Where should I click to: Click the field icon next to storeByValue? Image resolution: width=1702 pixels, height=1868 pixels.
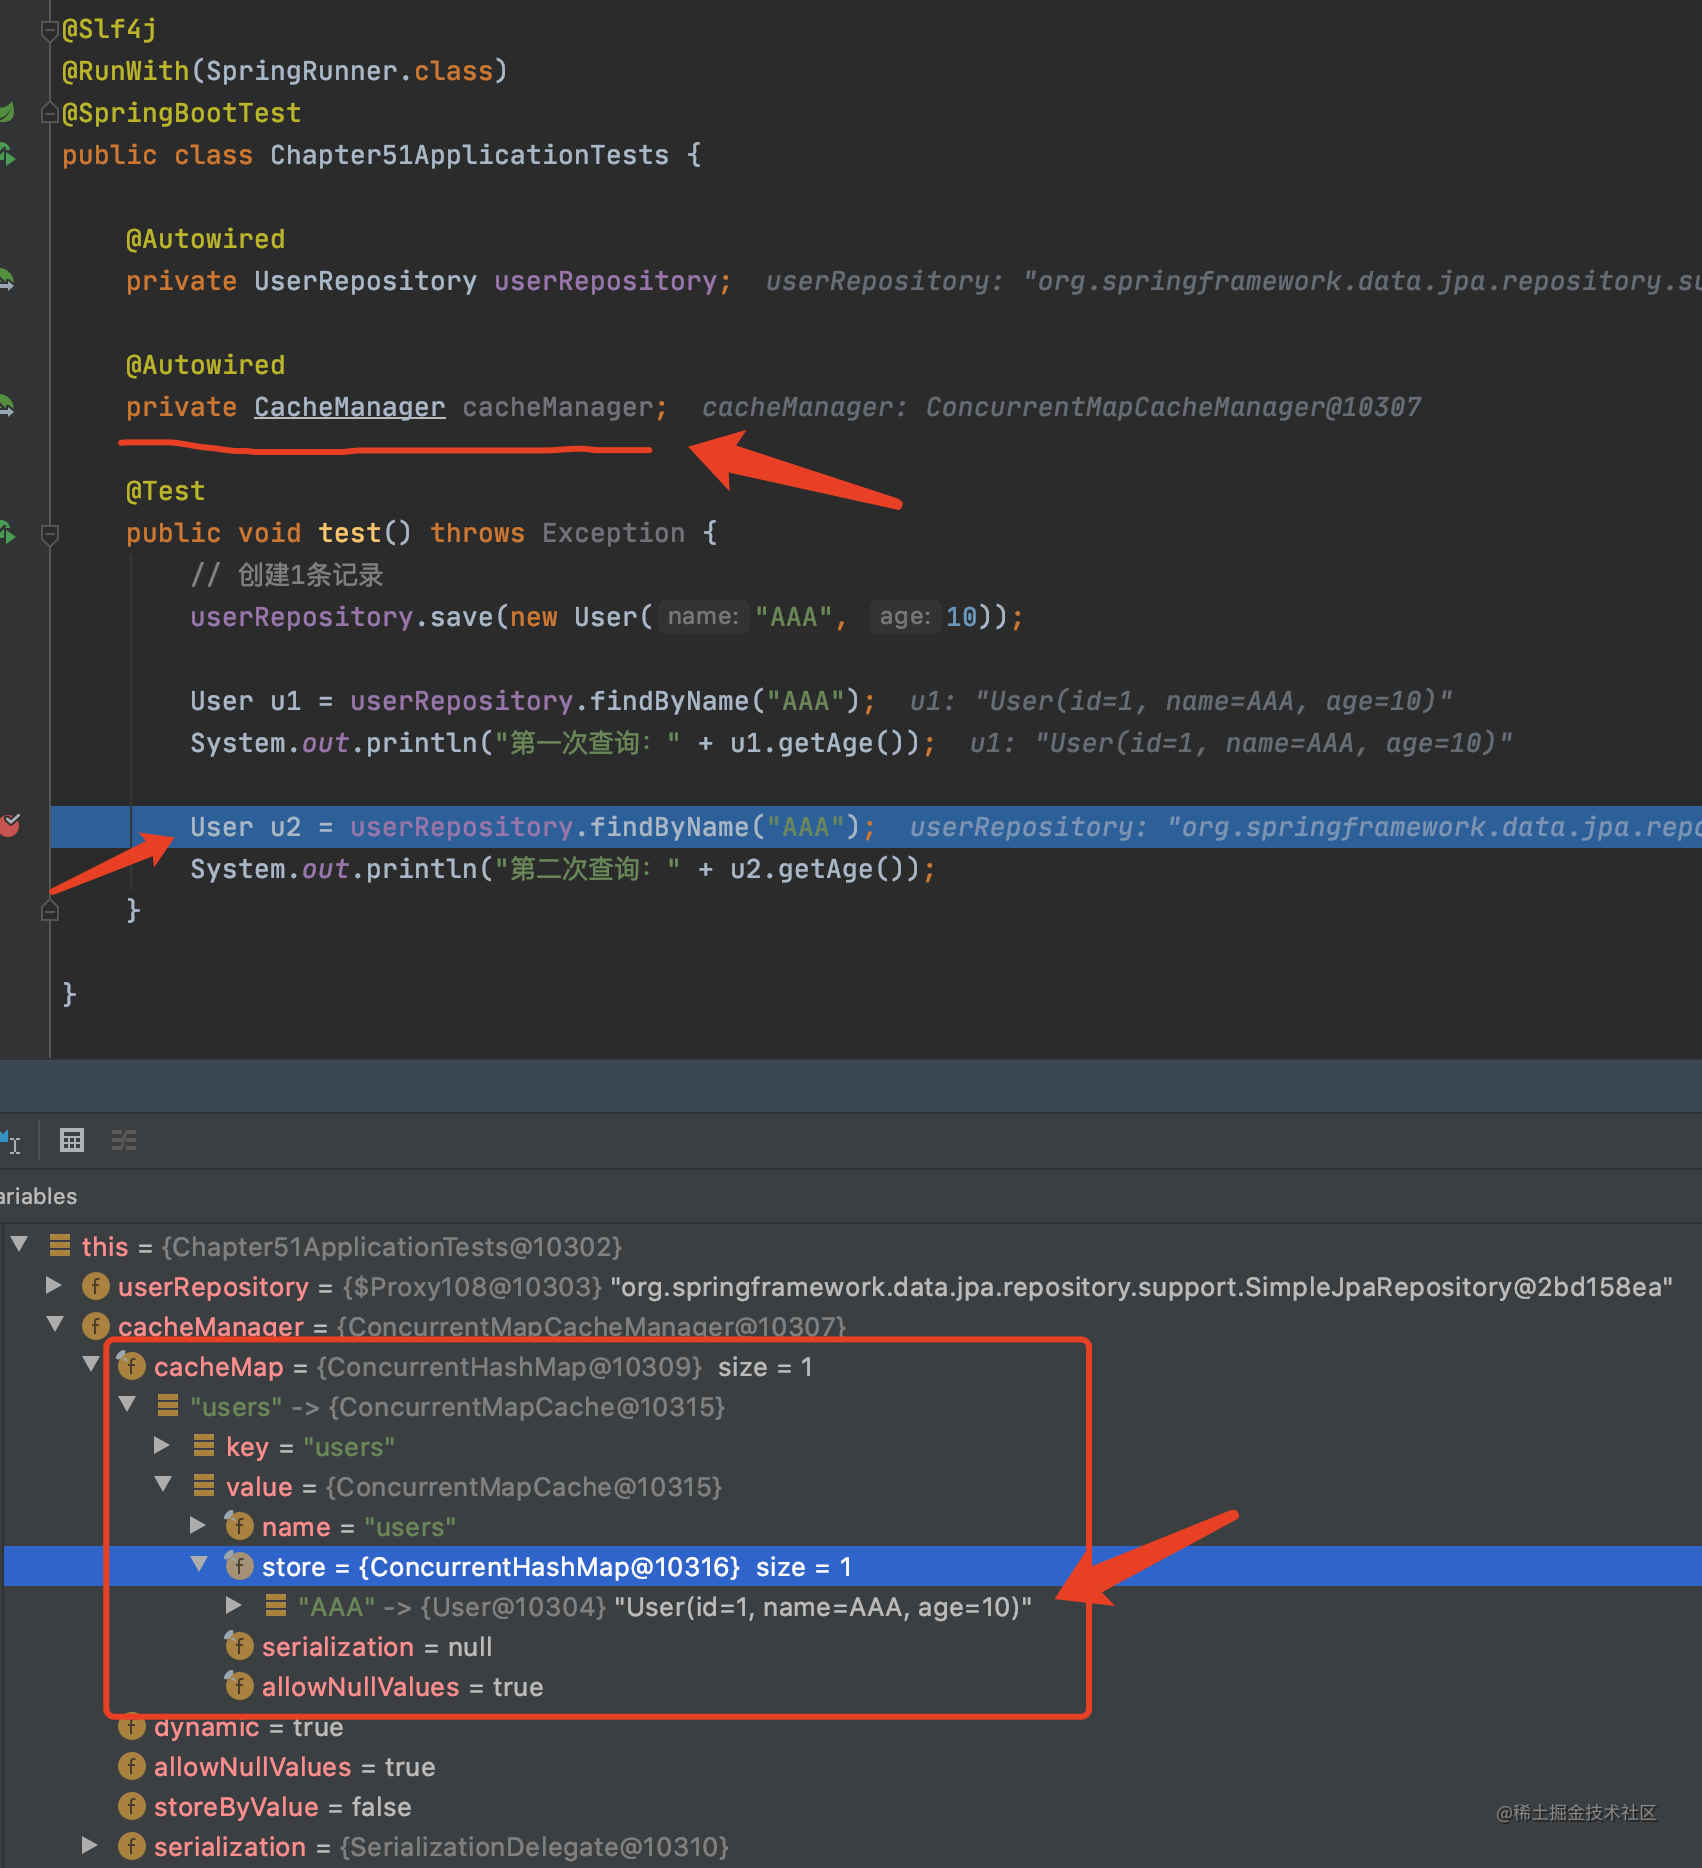(132, 1807)
